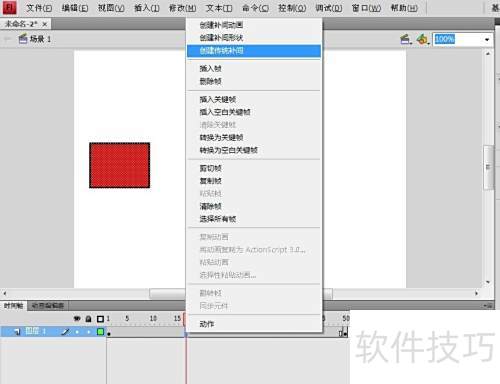This screenshot has width=500, height=384.
Task: Open the 视图(V) menu
Action: (x=111, y=8)
